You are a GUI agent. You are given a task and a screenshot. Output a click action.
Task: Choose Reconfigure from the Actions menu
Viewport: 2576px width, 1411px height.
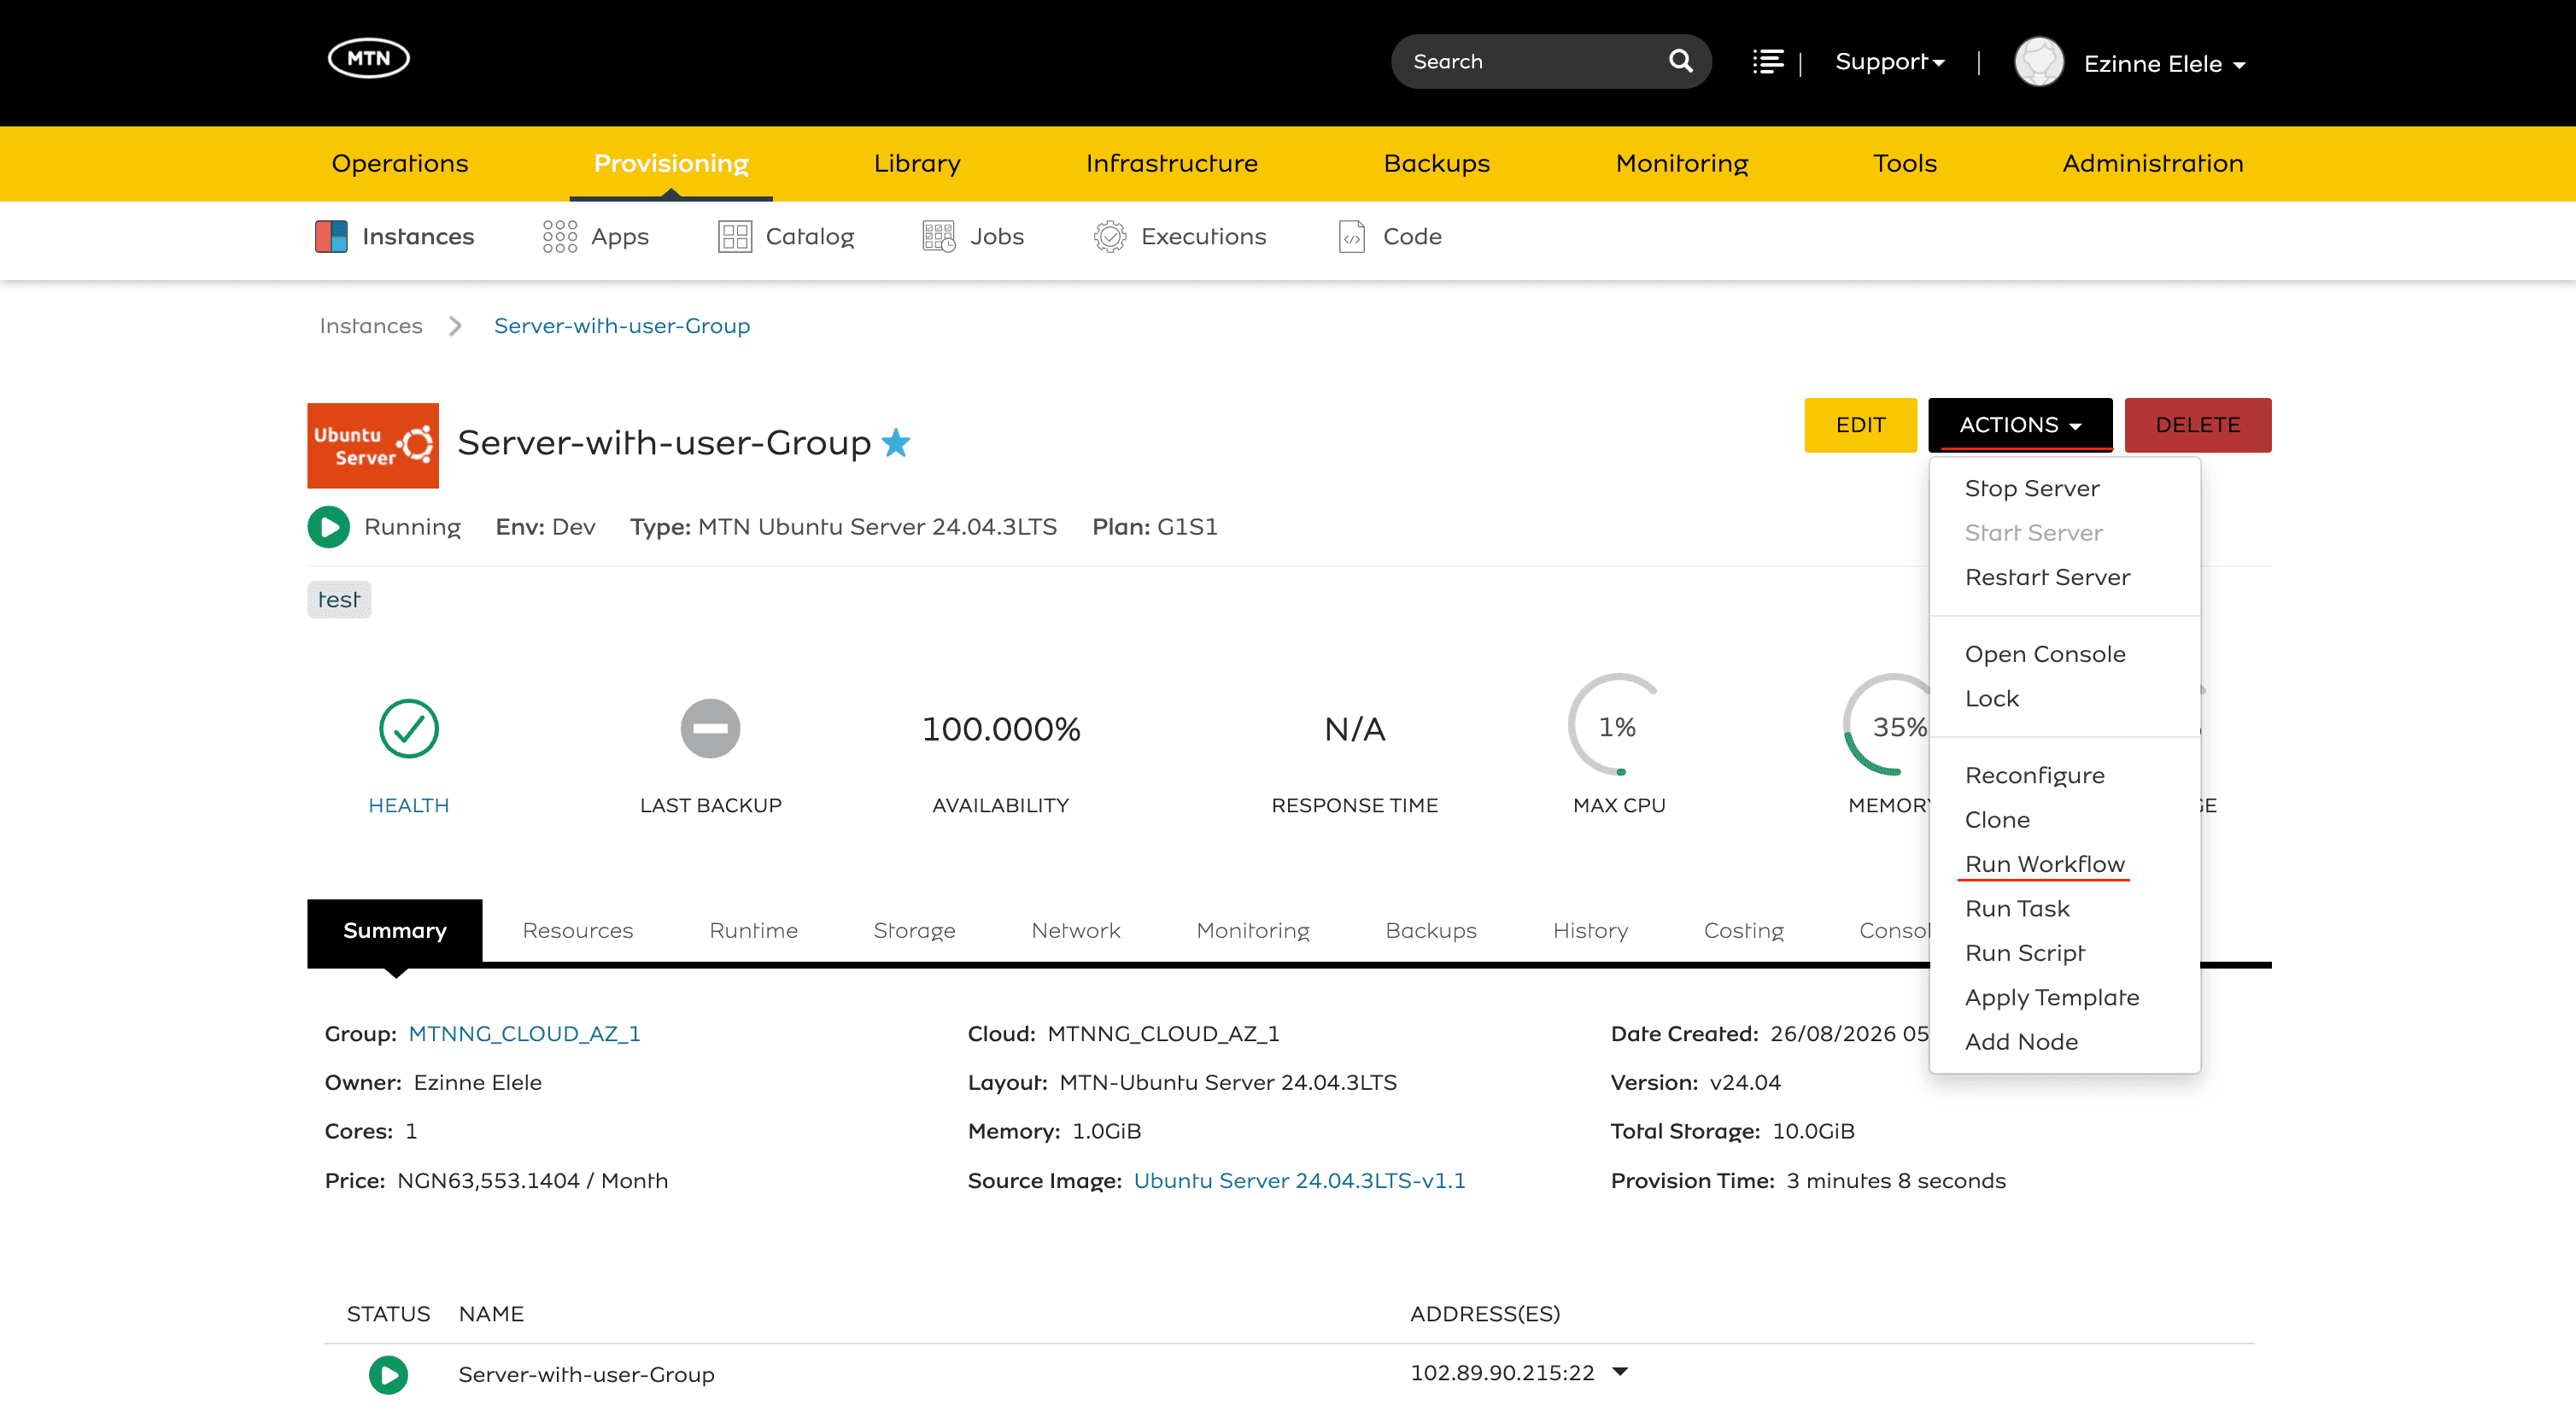[x=2035, y=776]
